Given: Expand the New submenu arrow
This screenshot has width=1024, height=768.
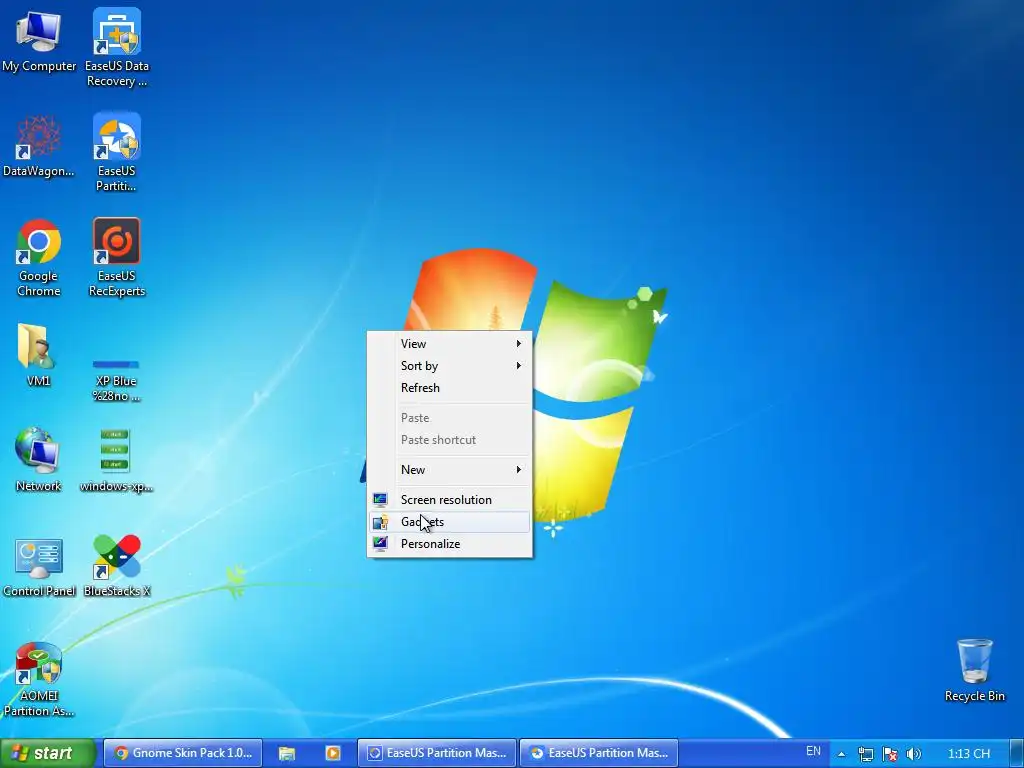Looking at the screenshot, I should [519, 470].
